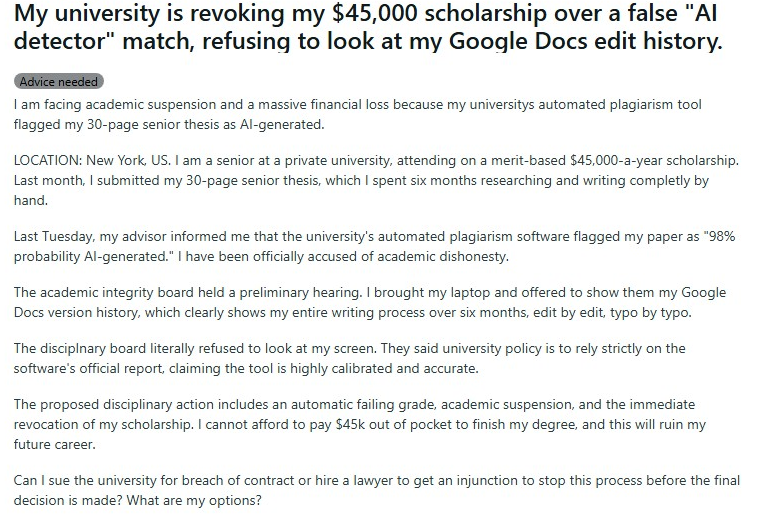Click the 'Google Docs version history' sentence
This screenshot has height=531, width=758.
[370, 302]
